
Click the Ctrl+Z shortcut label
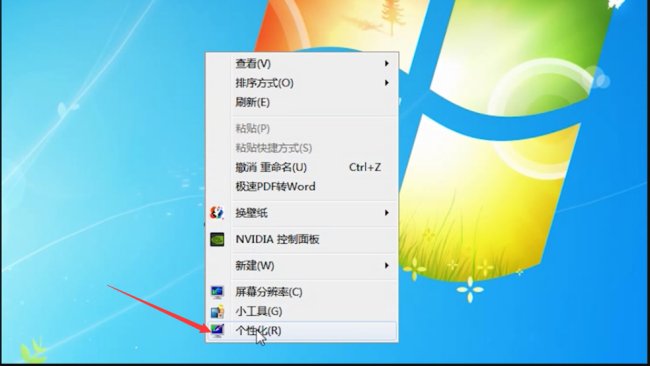[365, 167]
